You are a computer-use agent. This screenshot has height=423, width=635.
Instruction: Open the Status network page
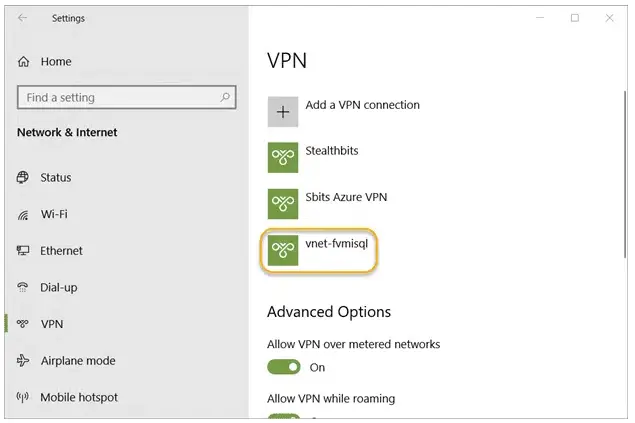coord(55,178)
